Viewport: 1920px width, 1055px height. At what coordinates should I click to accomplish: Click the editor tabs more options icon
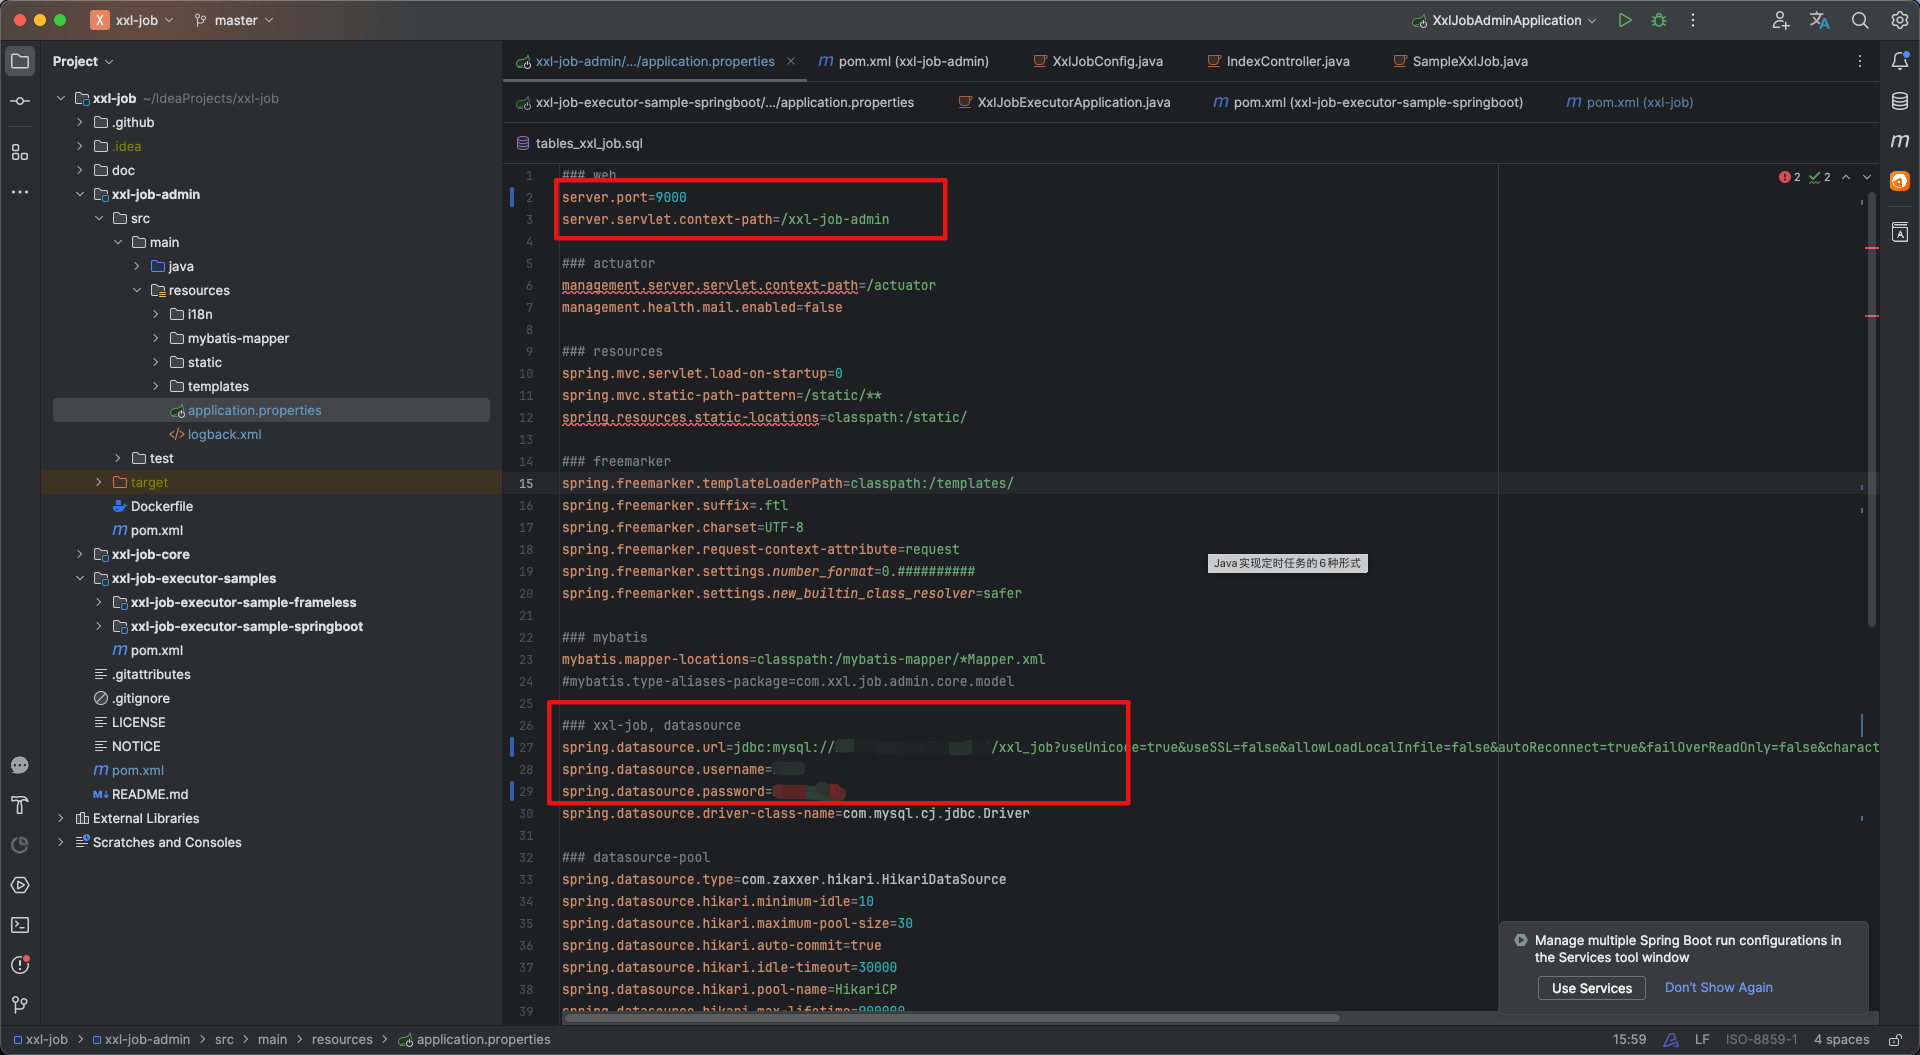1860,61
